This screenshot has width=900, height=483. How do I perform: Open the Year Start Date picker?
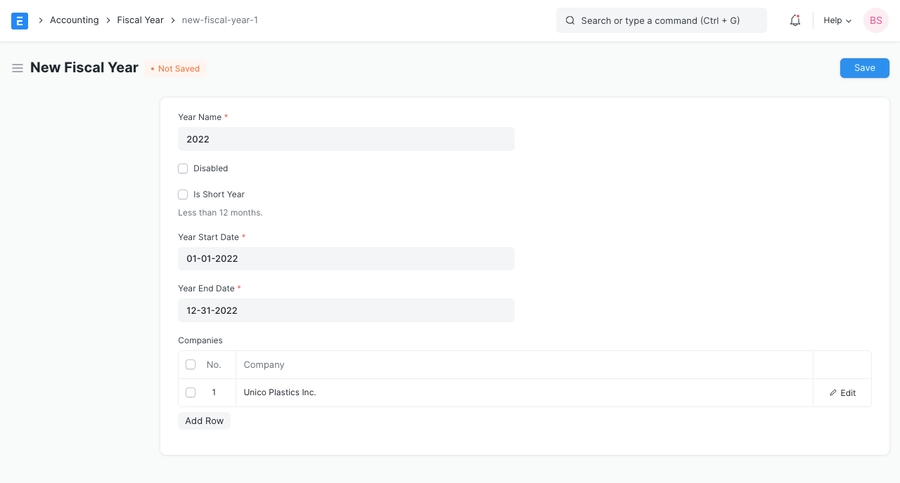tap(346, 259)
